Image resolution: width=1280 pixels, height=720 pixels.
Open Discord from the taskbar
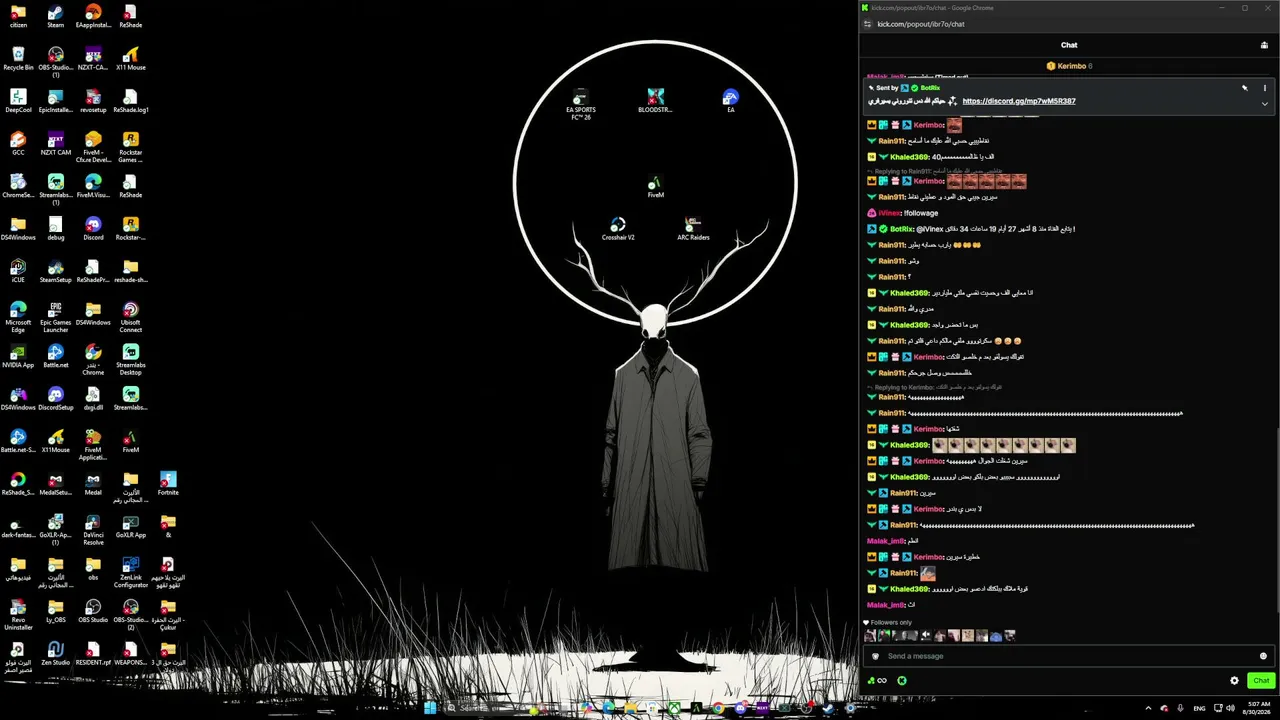click(x=740, y=708)
